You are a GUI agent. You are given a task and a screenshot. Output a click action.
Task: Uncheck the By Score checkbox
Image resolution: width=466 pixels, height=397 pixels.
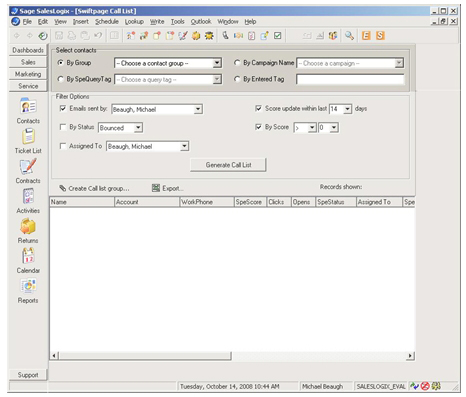(x=258, y=127)
